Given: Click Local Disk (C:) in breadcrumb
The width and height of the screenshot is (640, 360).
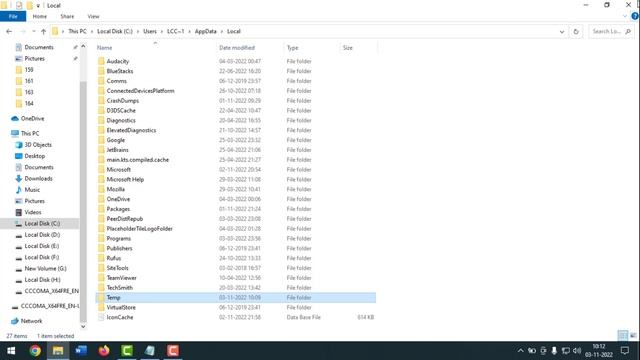Looking at the screenshot, I should click(115, 31).
